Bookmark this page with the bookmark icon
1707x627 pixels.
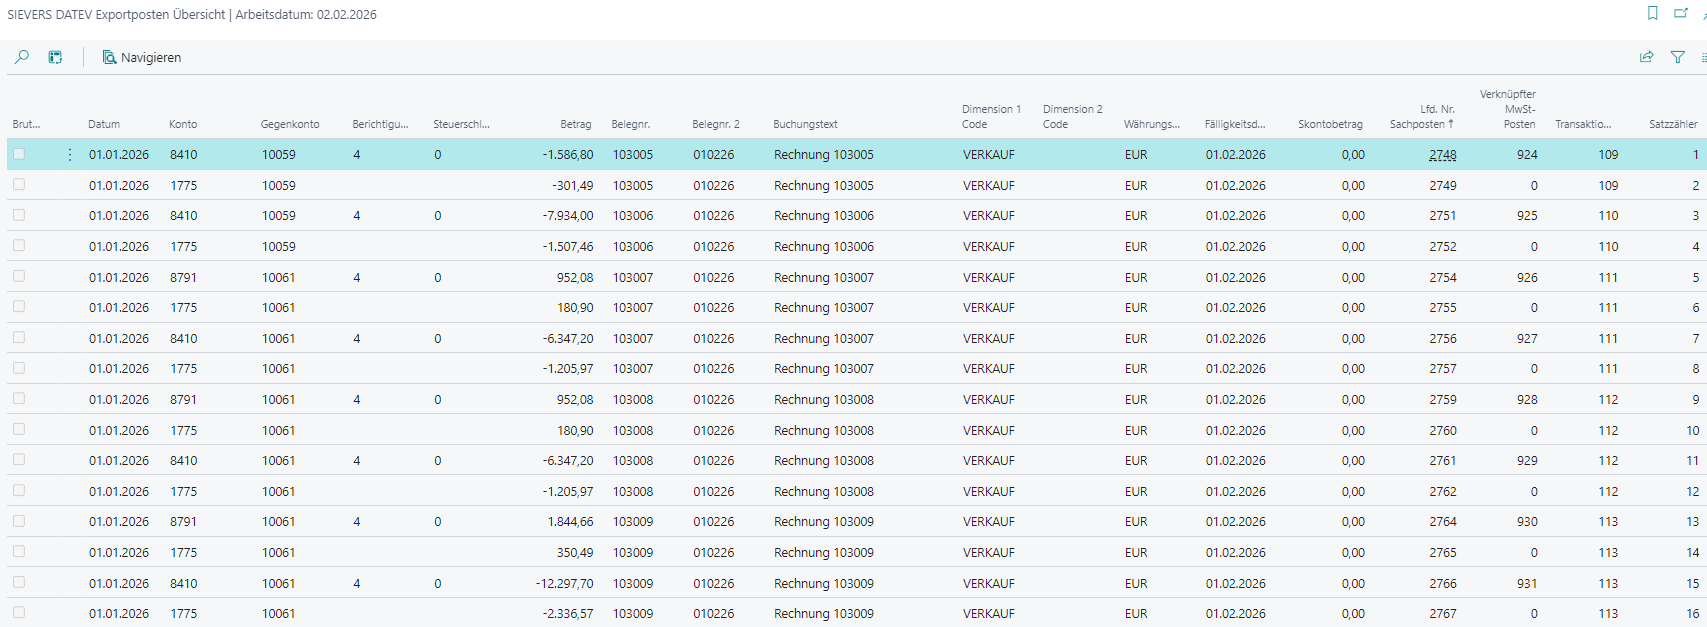click(x=1652, y=13)
